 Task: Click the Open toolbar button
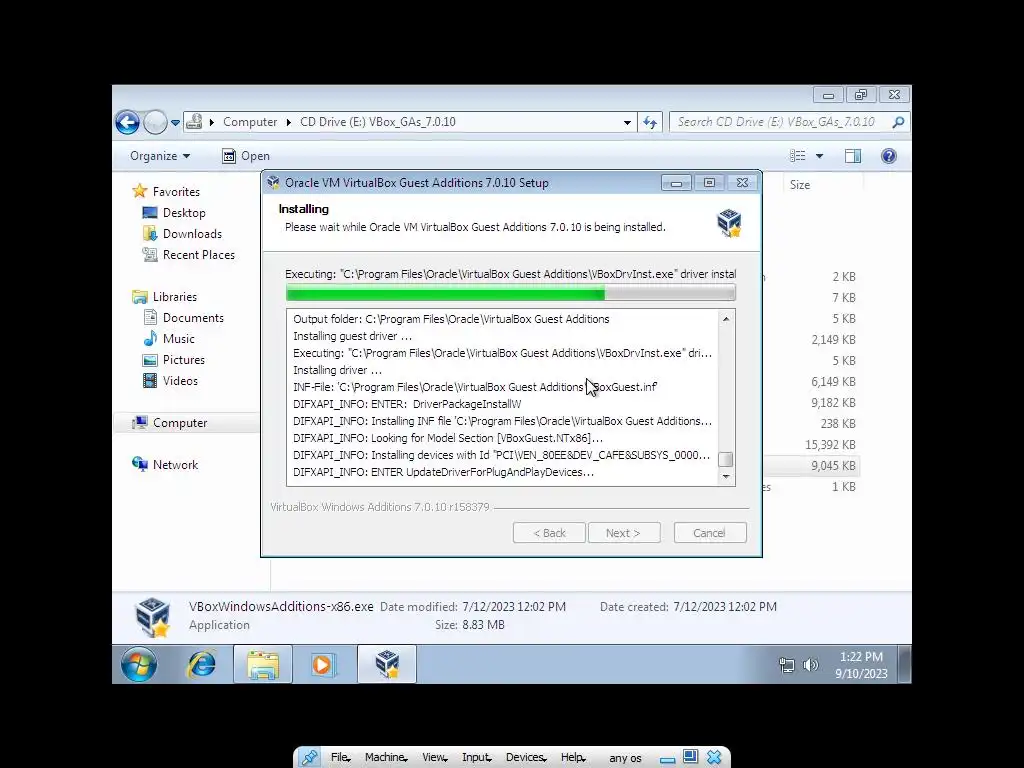pyautogui.click(x=246, y=156)
